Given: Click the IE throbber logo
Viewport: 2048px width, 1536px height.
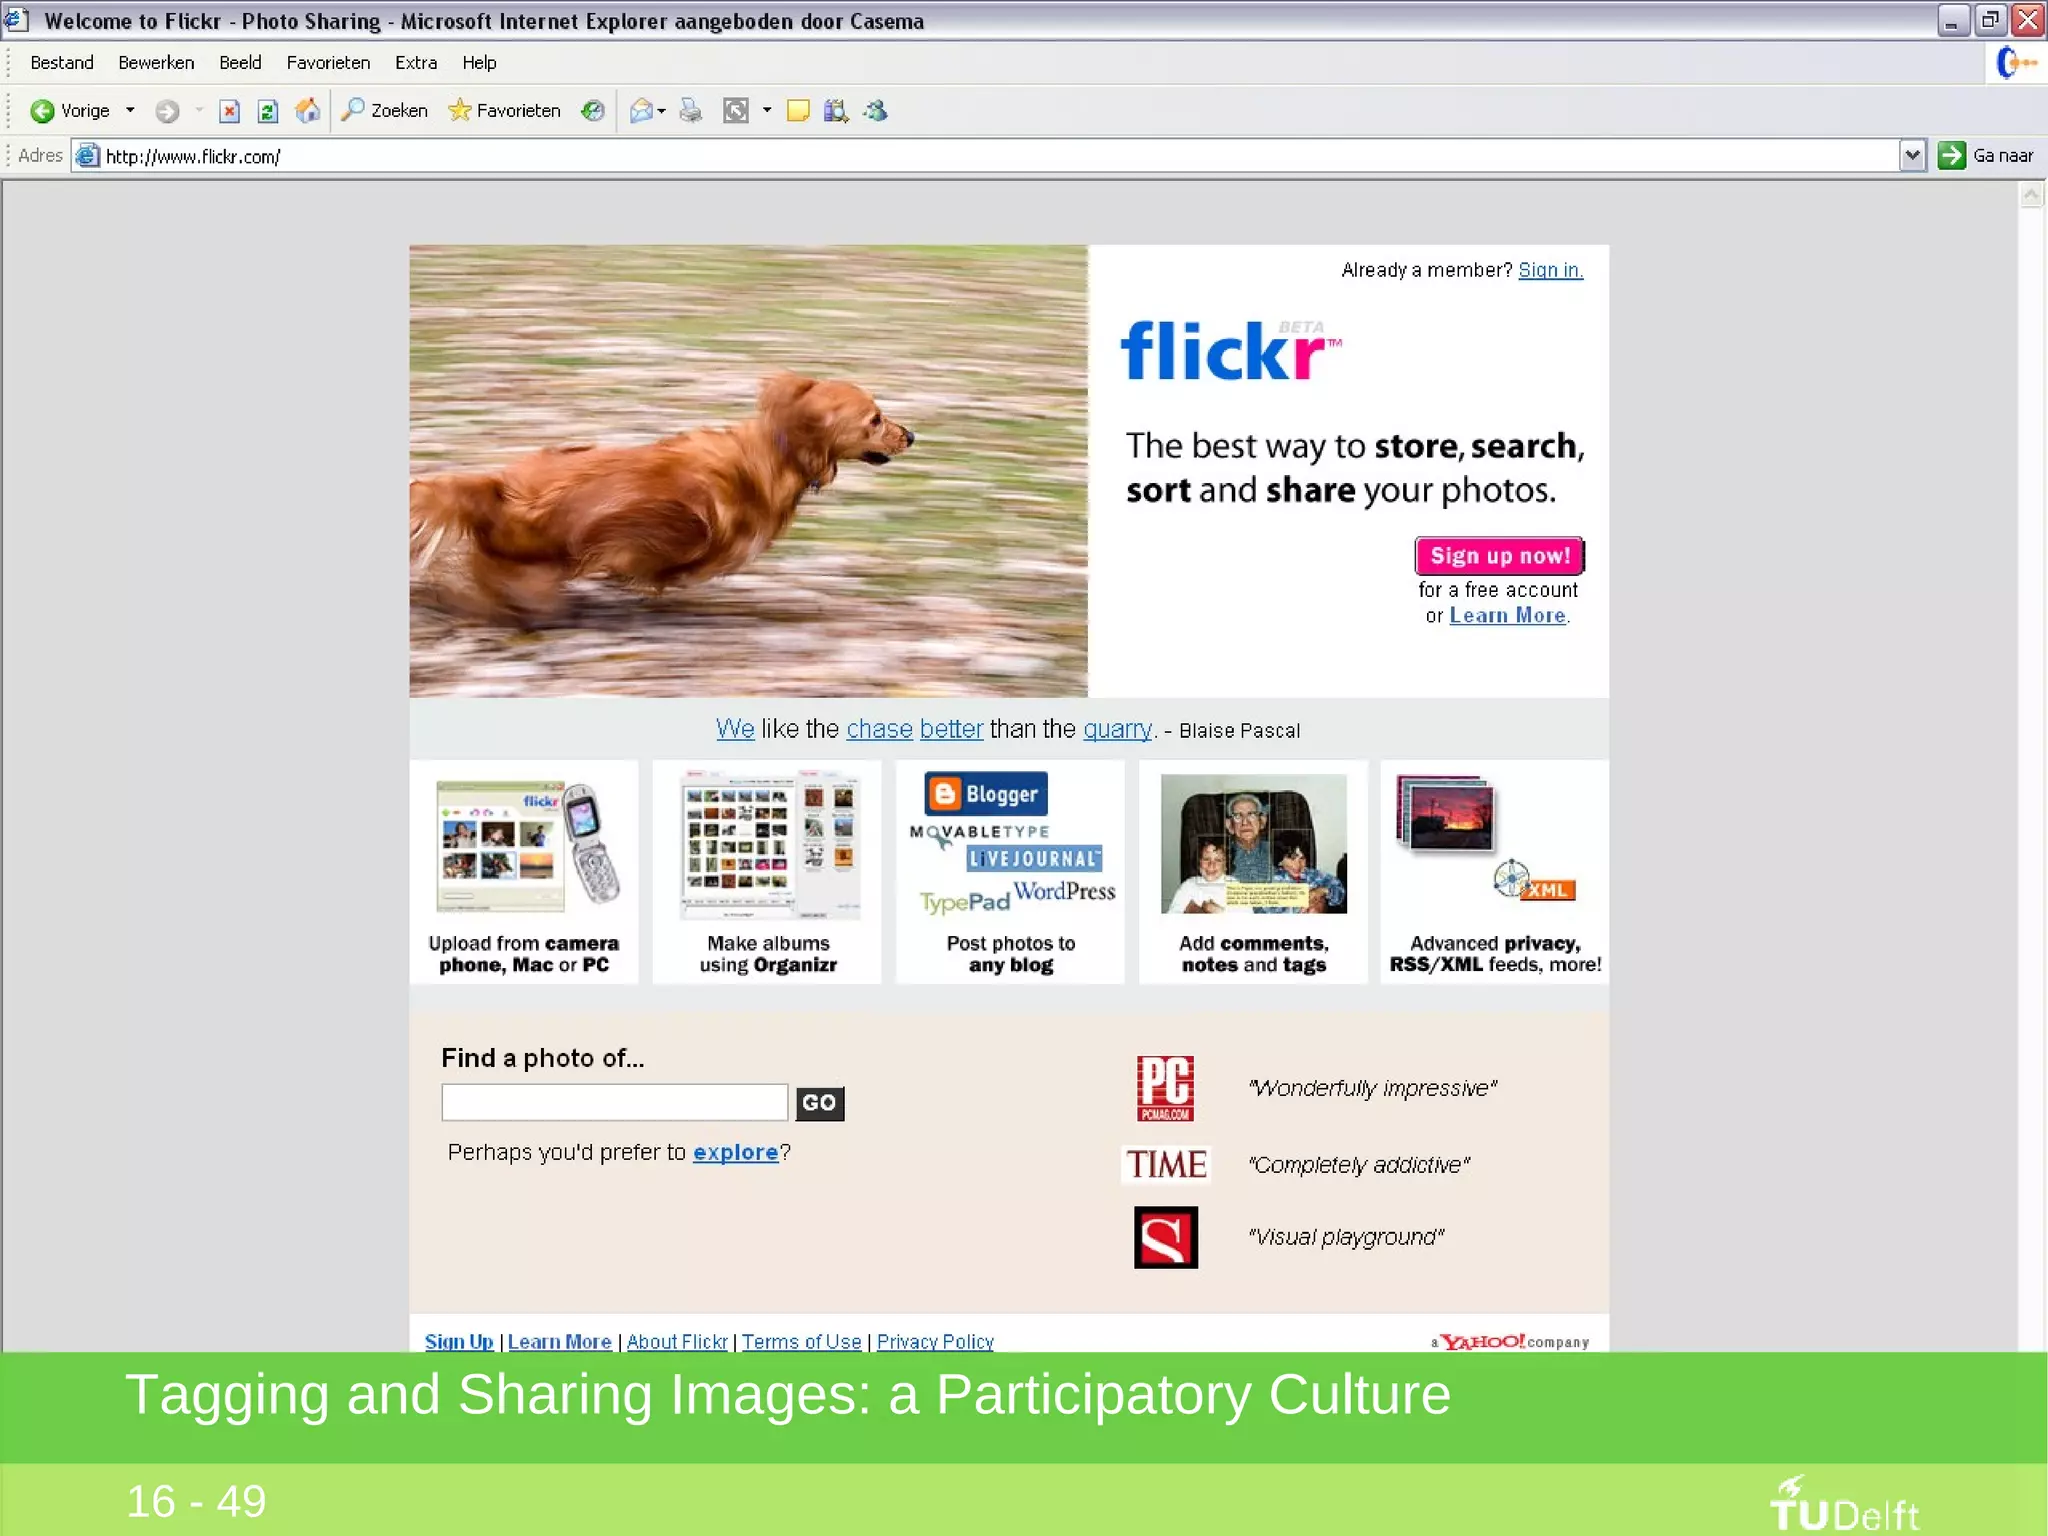Looking at the screenshot, I should [x=2016, y=63].
